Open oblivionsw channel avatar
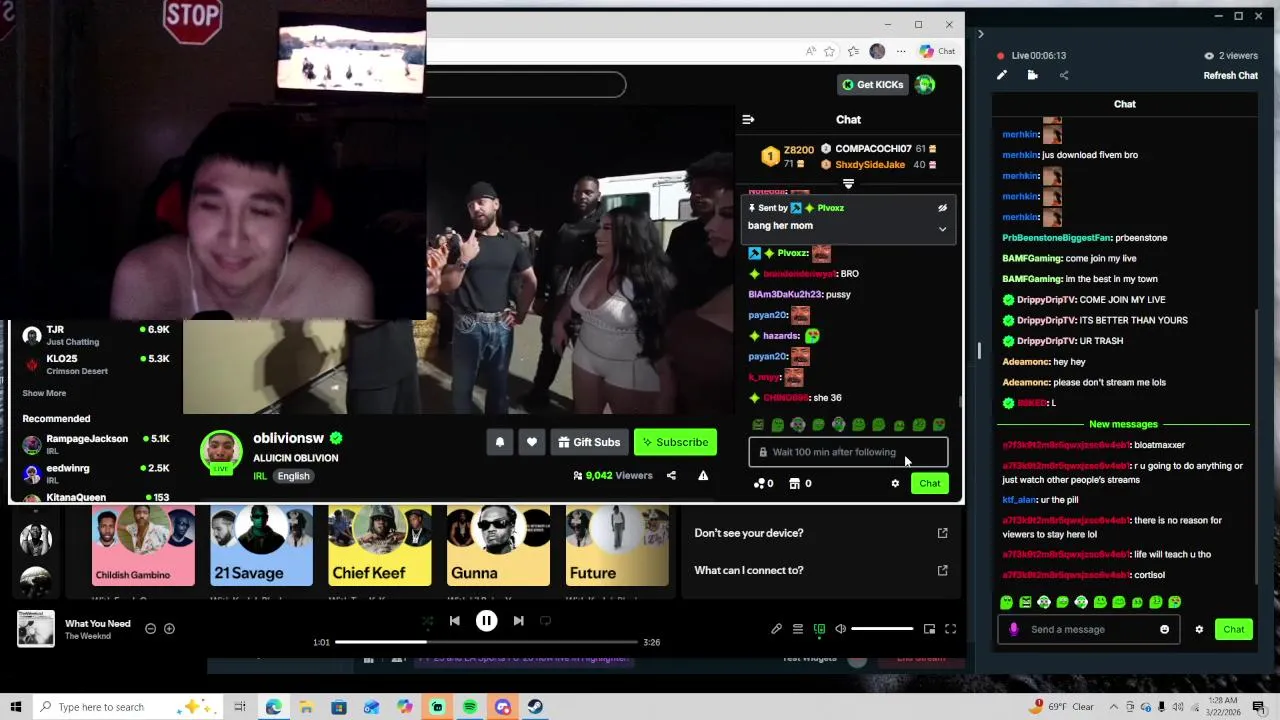Image resolution: width=1280 pixels, height=720 pixels. pos(221,452)
